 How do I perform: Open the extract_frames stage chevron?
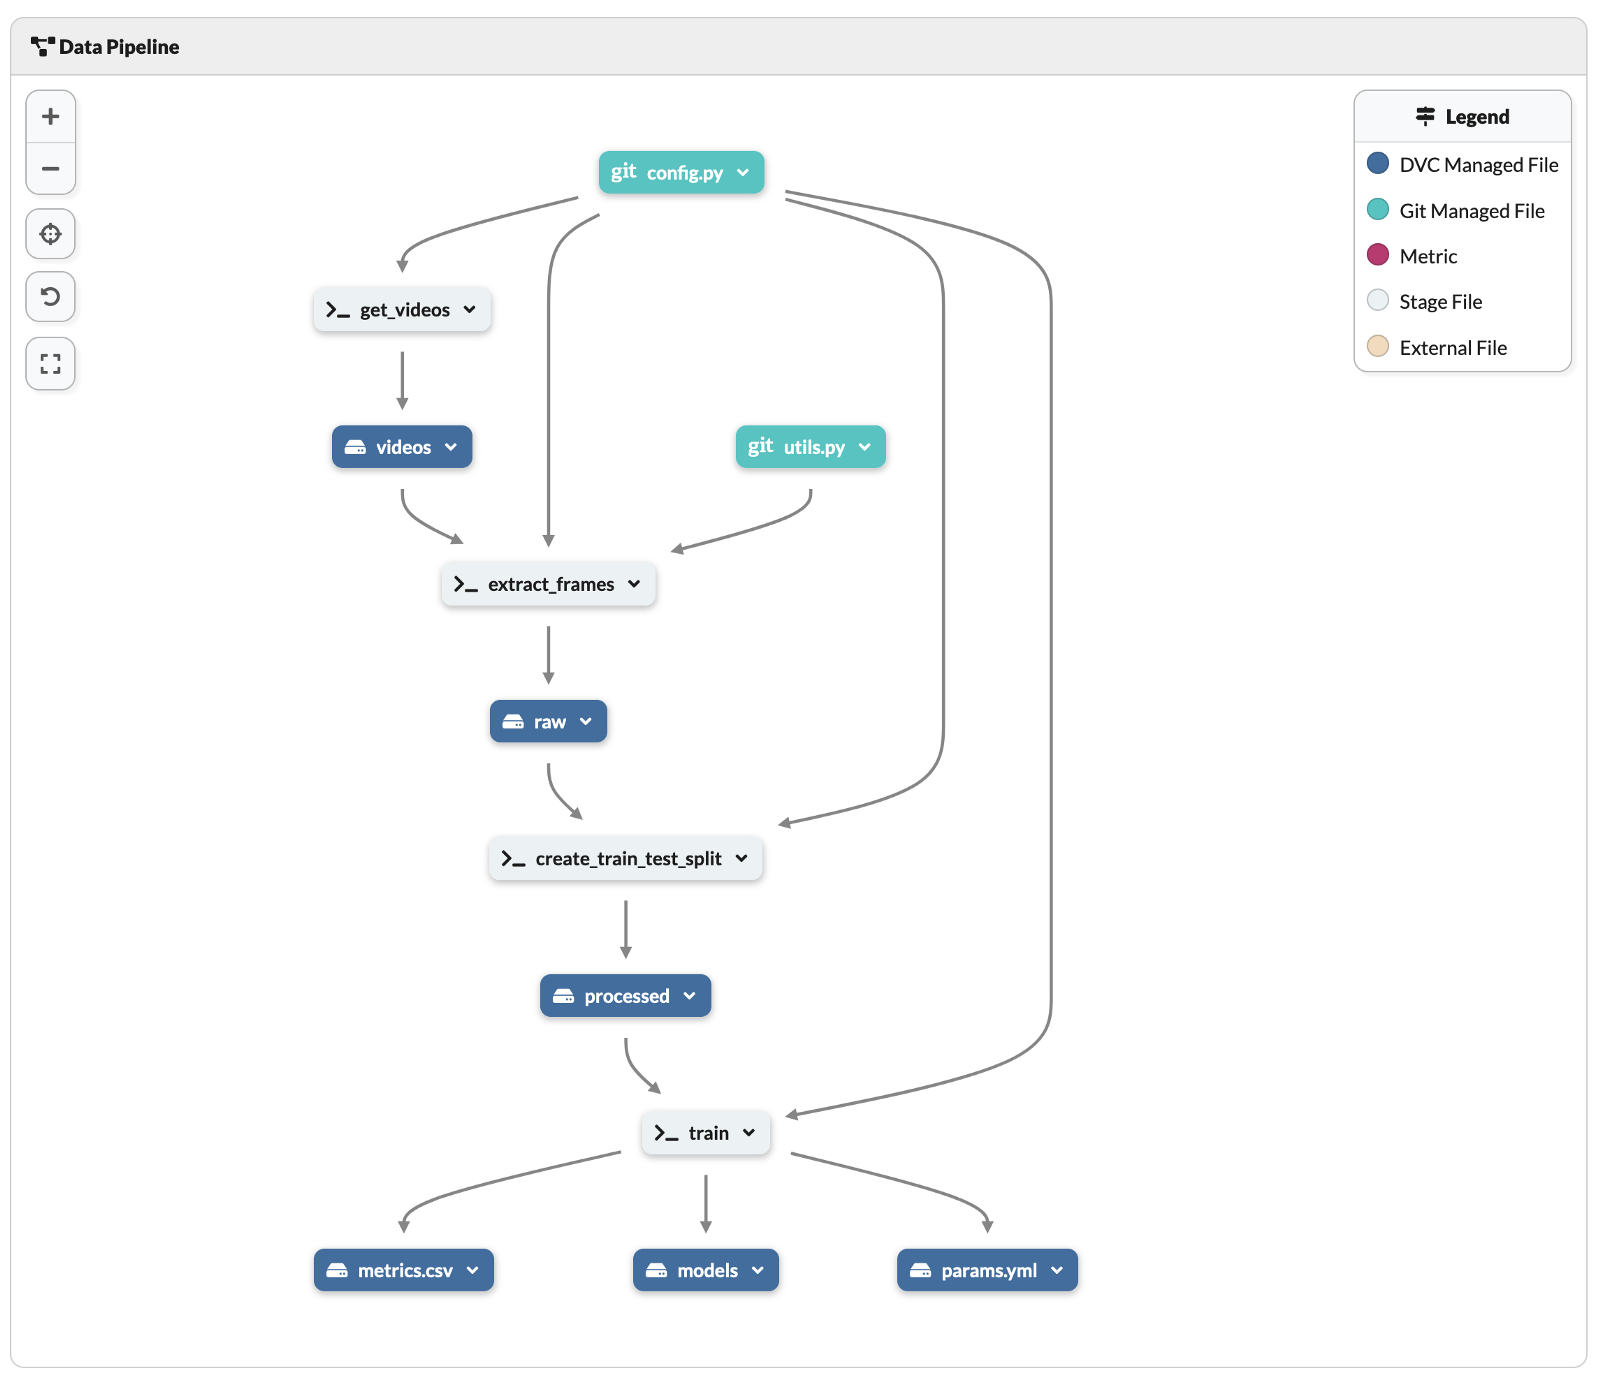tap(634, 584)
